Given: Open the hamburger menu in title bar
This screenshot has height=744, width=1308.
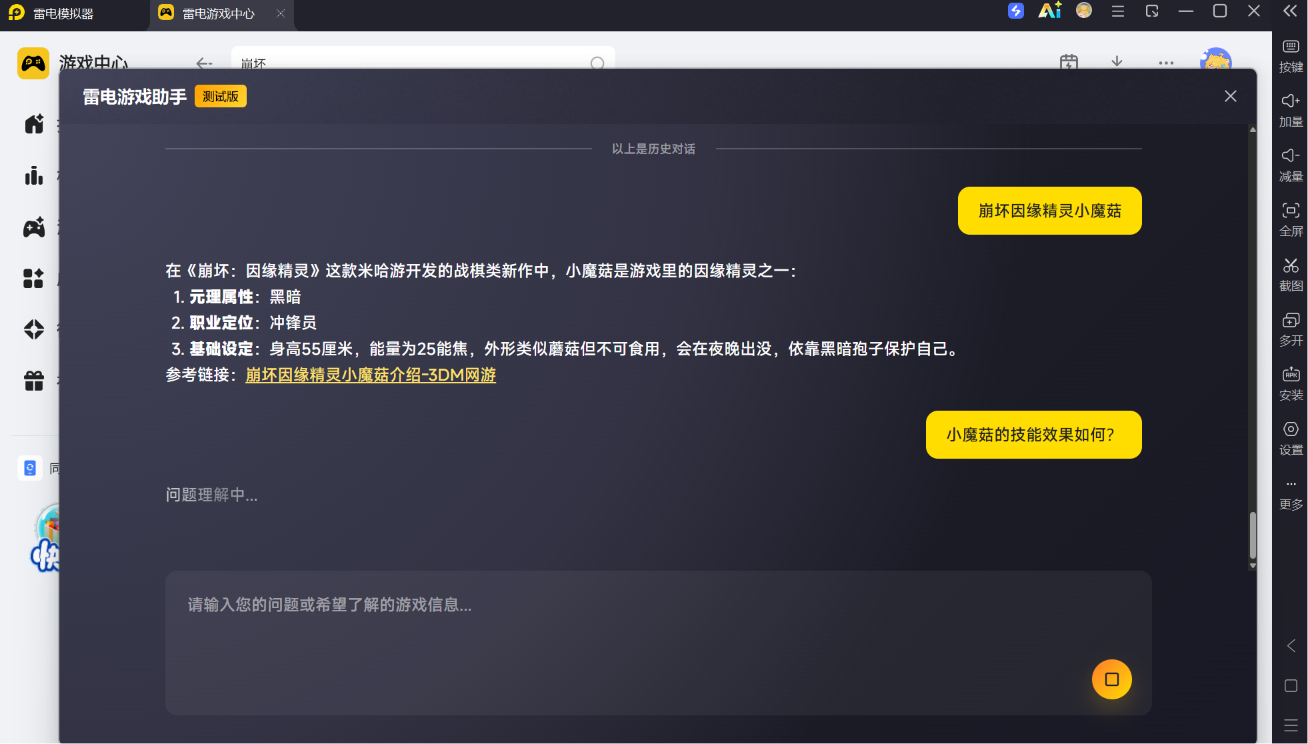Looking at the screenshot, I should click(1118, 11).
